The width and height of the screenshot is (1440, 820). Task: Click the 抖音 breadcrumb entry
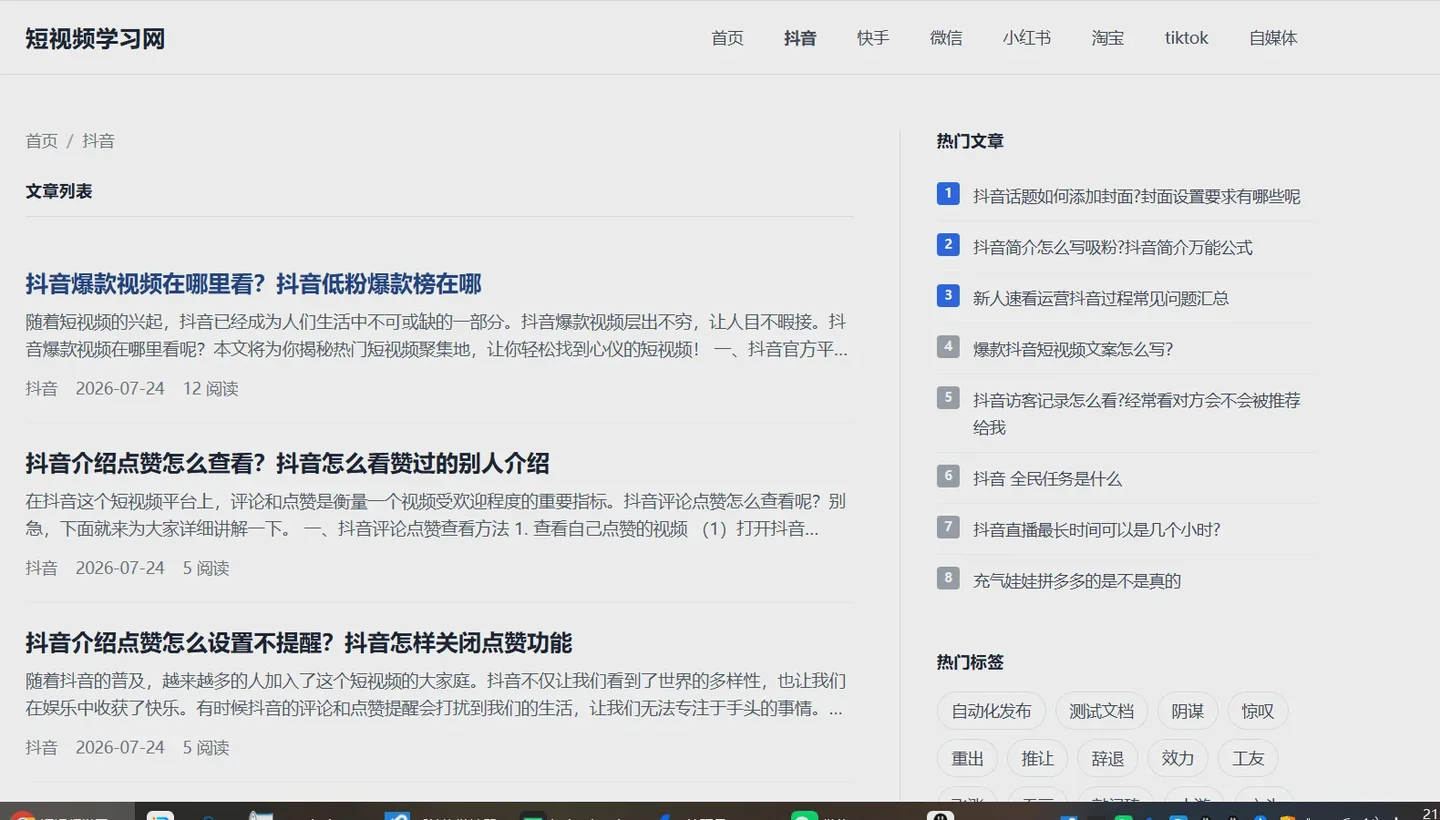pos(98,141)
